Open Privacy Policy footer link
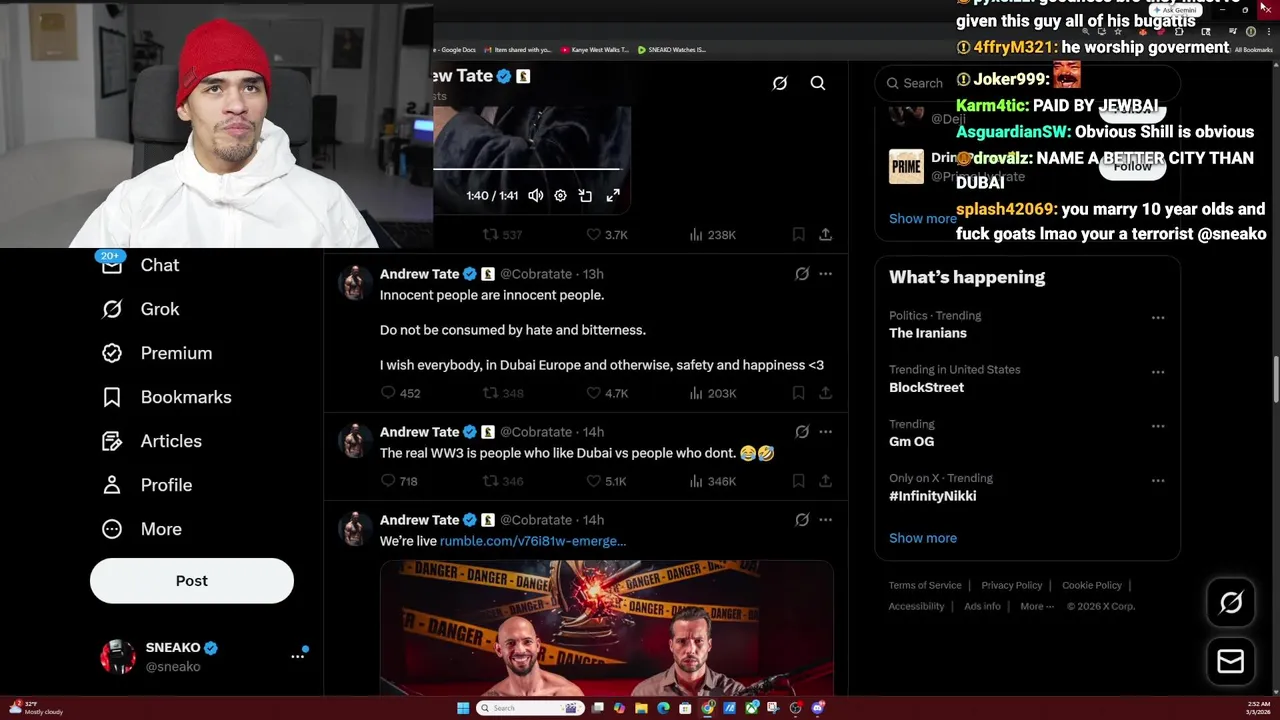The width and height of the screenshot is (1280, 720). 1012,586
